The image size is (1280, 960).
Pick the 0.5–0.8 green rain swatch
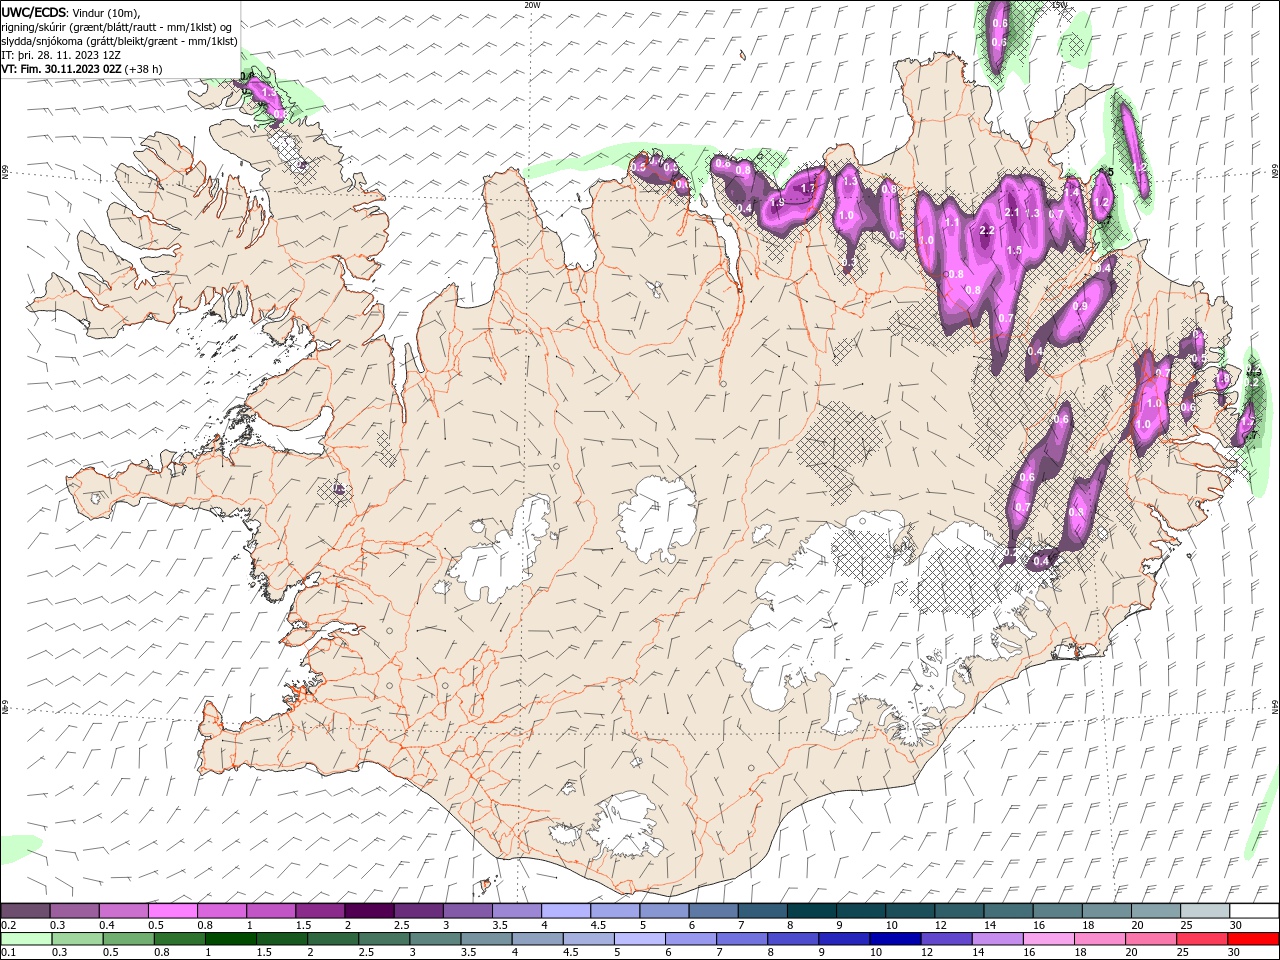coord(129,938)
